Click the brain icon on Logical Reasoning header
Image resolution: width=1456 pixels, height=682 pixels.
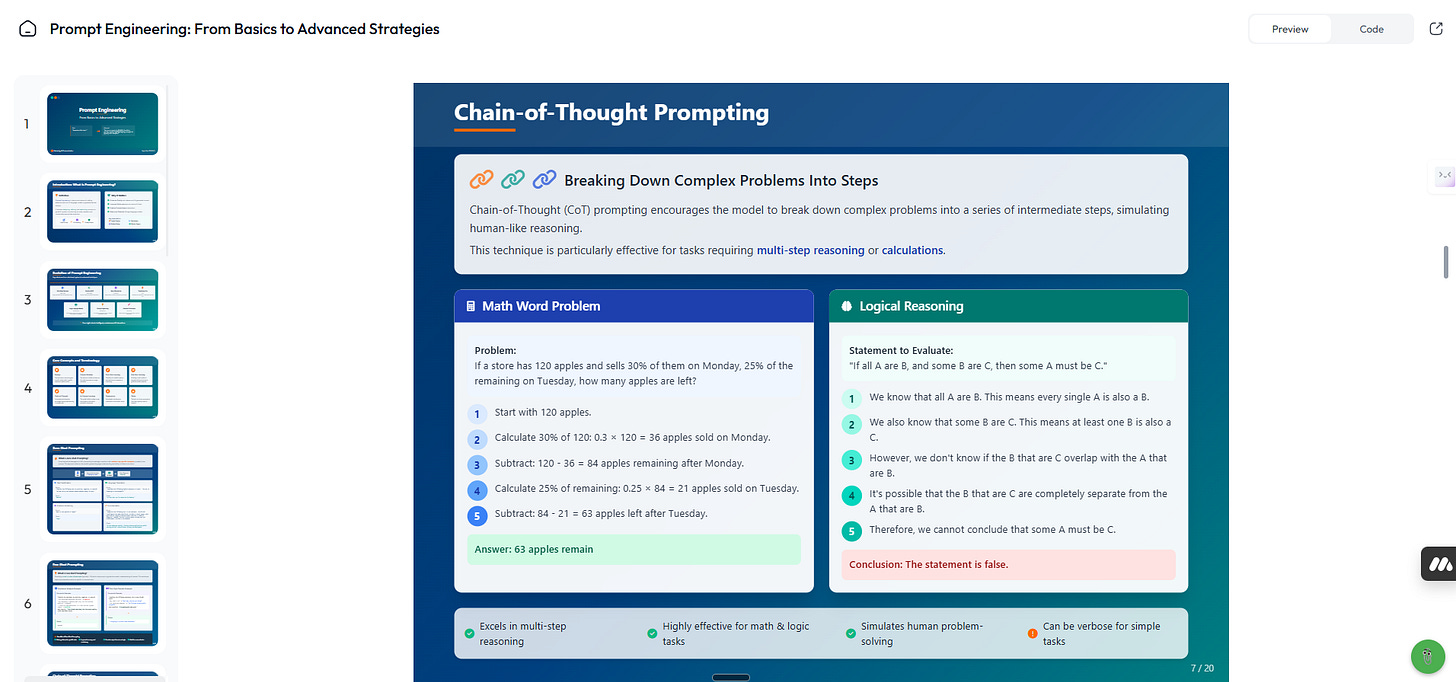click(x=846, y=305)
